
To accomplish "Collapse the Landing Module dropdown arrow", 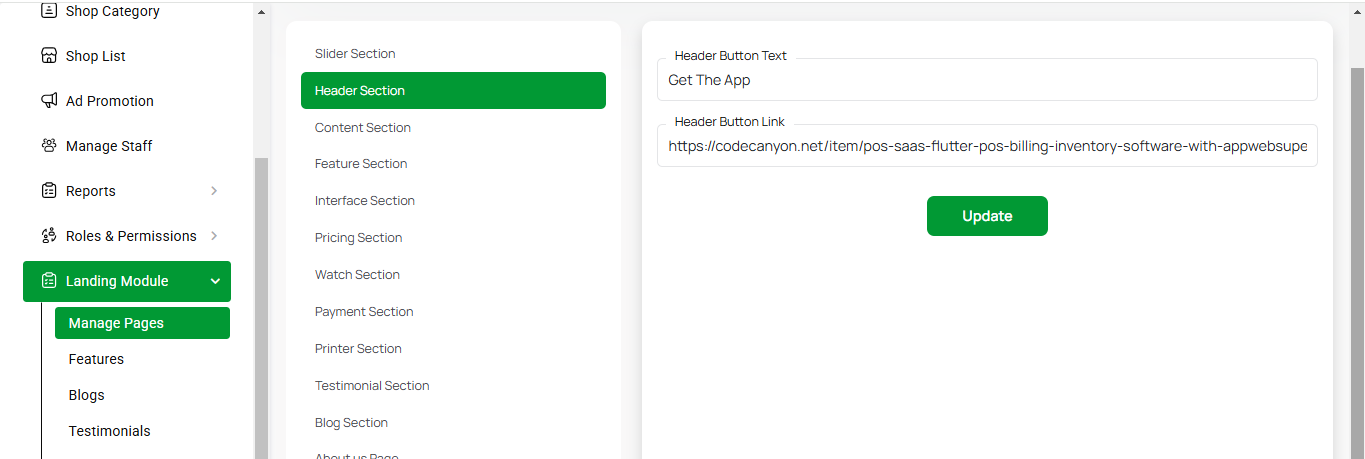I will point(215,282).
